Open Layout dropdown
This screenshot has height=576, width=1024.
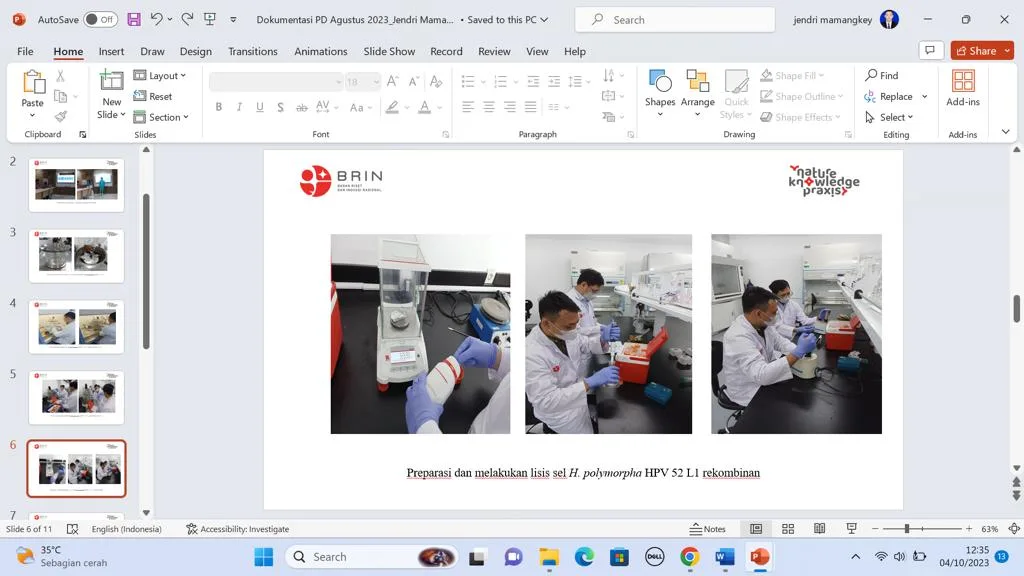[160, 76]
